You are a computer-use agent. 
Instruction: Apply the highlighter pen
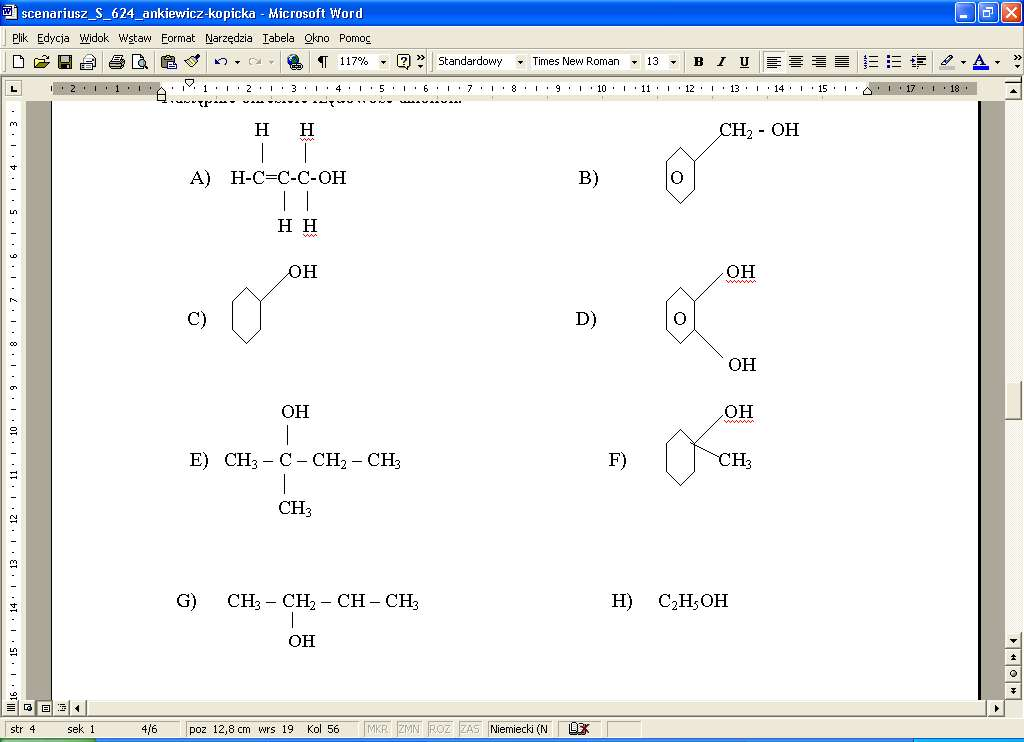947,61
